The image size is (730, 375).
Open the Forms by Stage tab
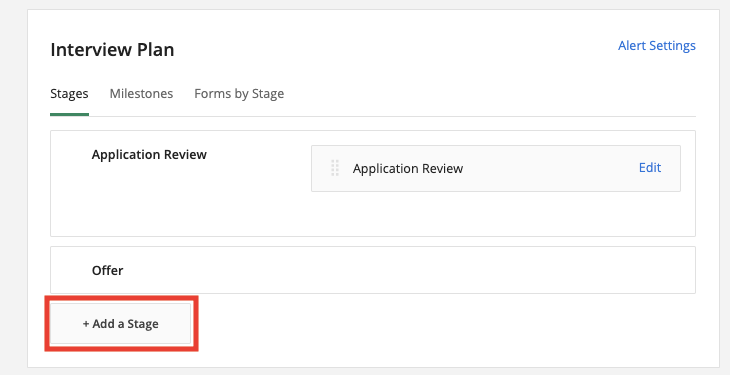(239, 94)
